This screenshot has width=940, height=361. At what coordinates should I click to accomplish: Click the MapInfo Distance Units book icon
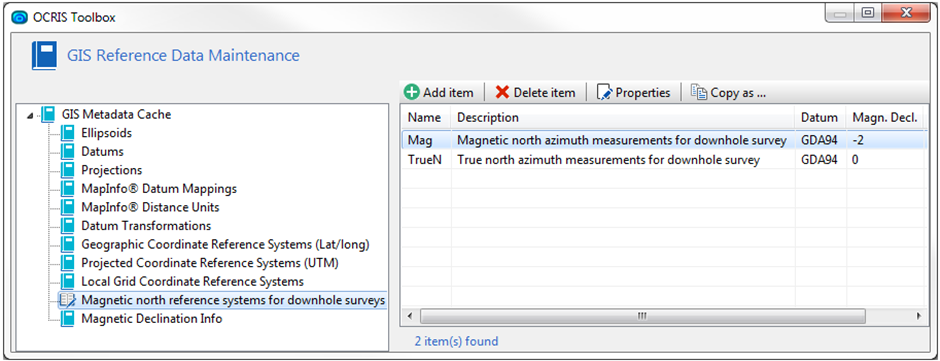68,207
